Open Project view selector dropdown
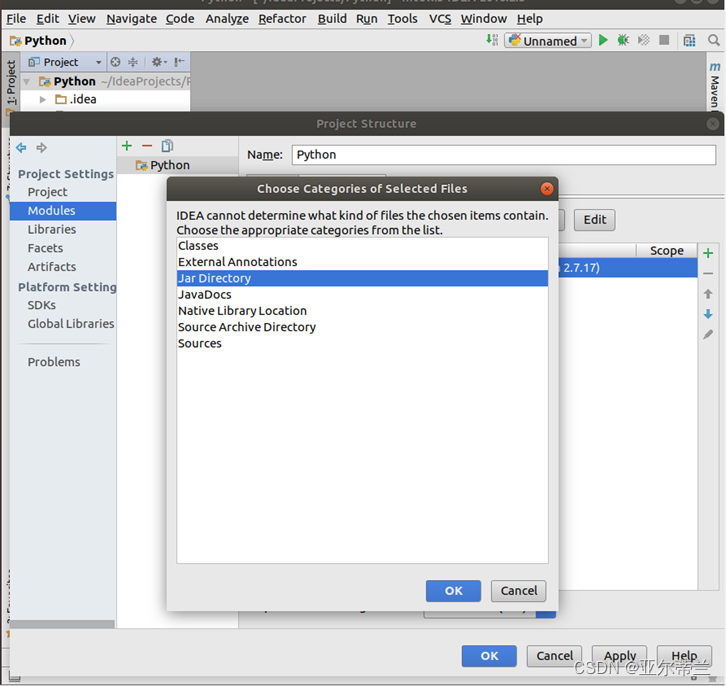726x686 pixels. (64, 62)
